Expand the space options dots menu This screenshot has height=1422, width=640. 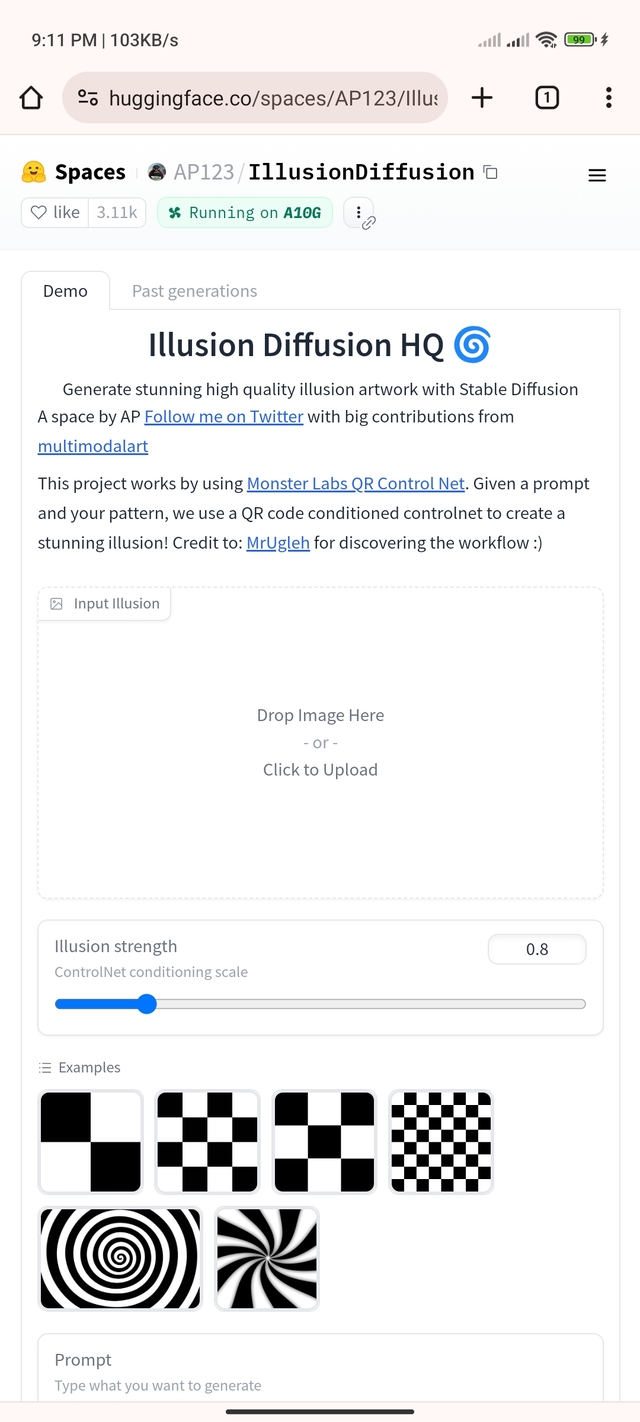click(358, 212)
